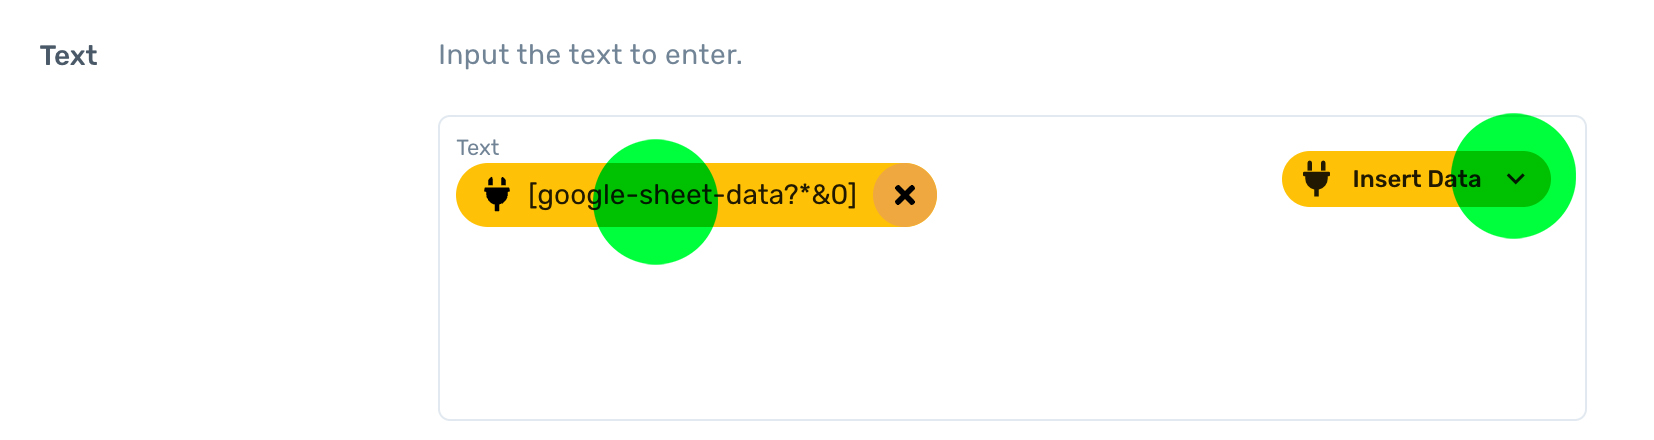Click the 'Input the text to enter.' description
The width and height of the screenshot is (1654, 440).
point(590,55)
